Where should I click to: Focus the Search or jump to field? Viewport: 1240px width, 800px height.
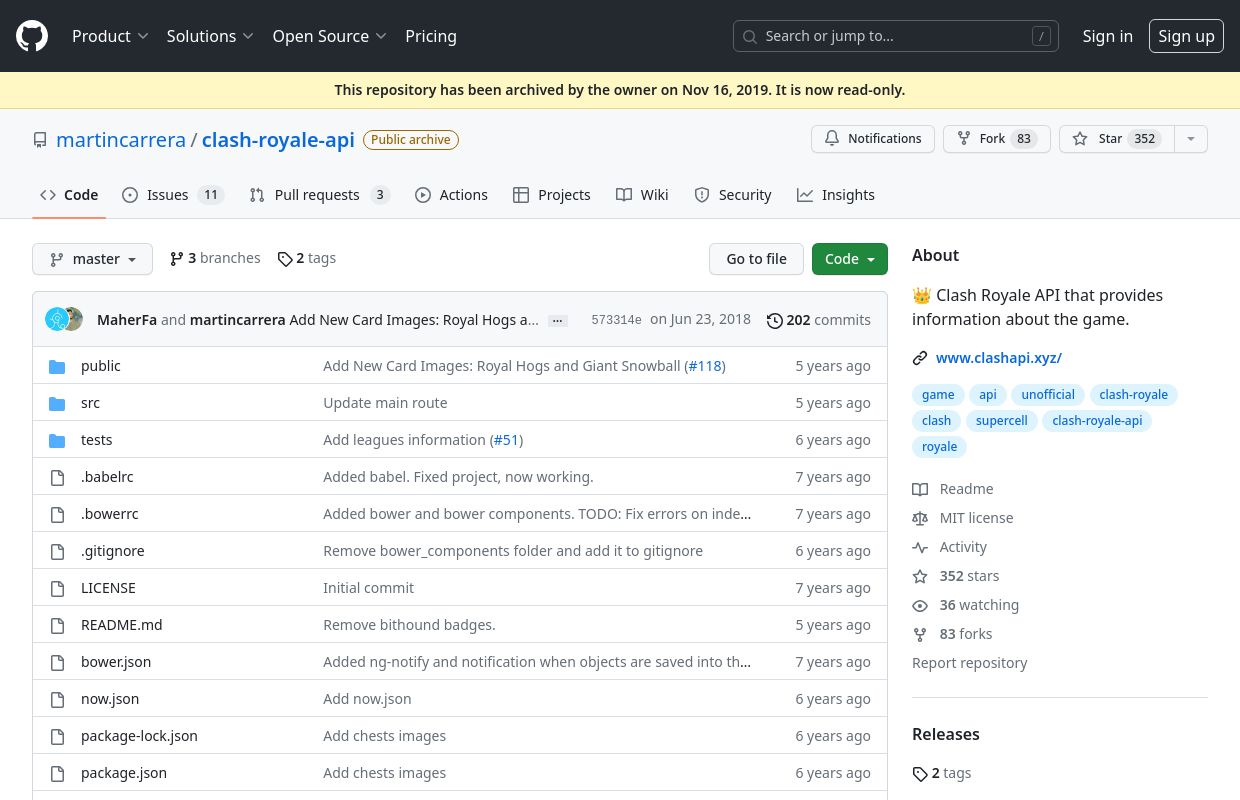tap(896, 36)
